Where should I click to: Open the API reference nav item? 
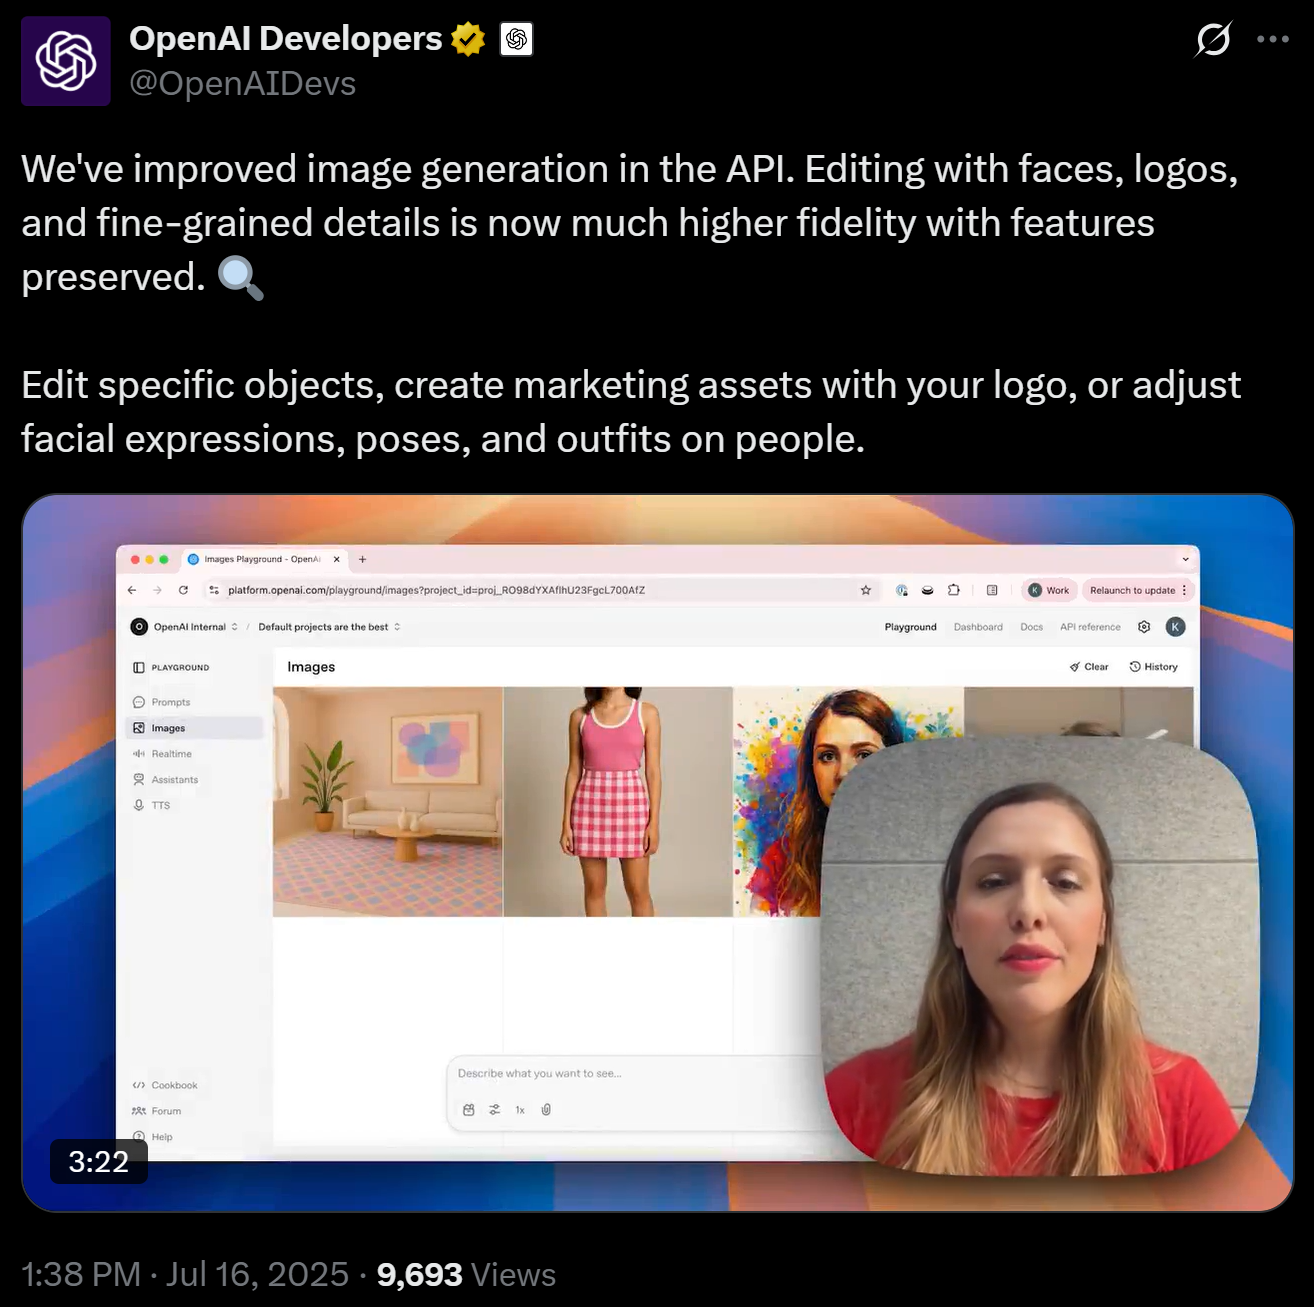[x=1090, y=627]
